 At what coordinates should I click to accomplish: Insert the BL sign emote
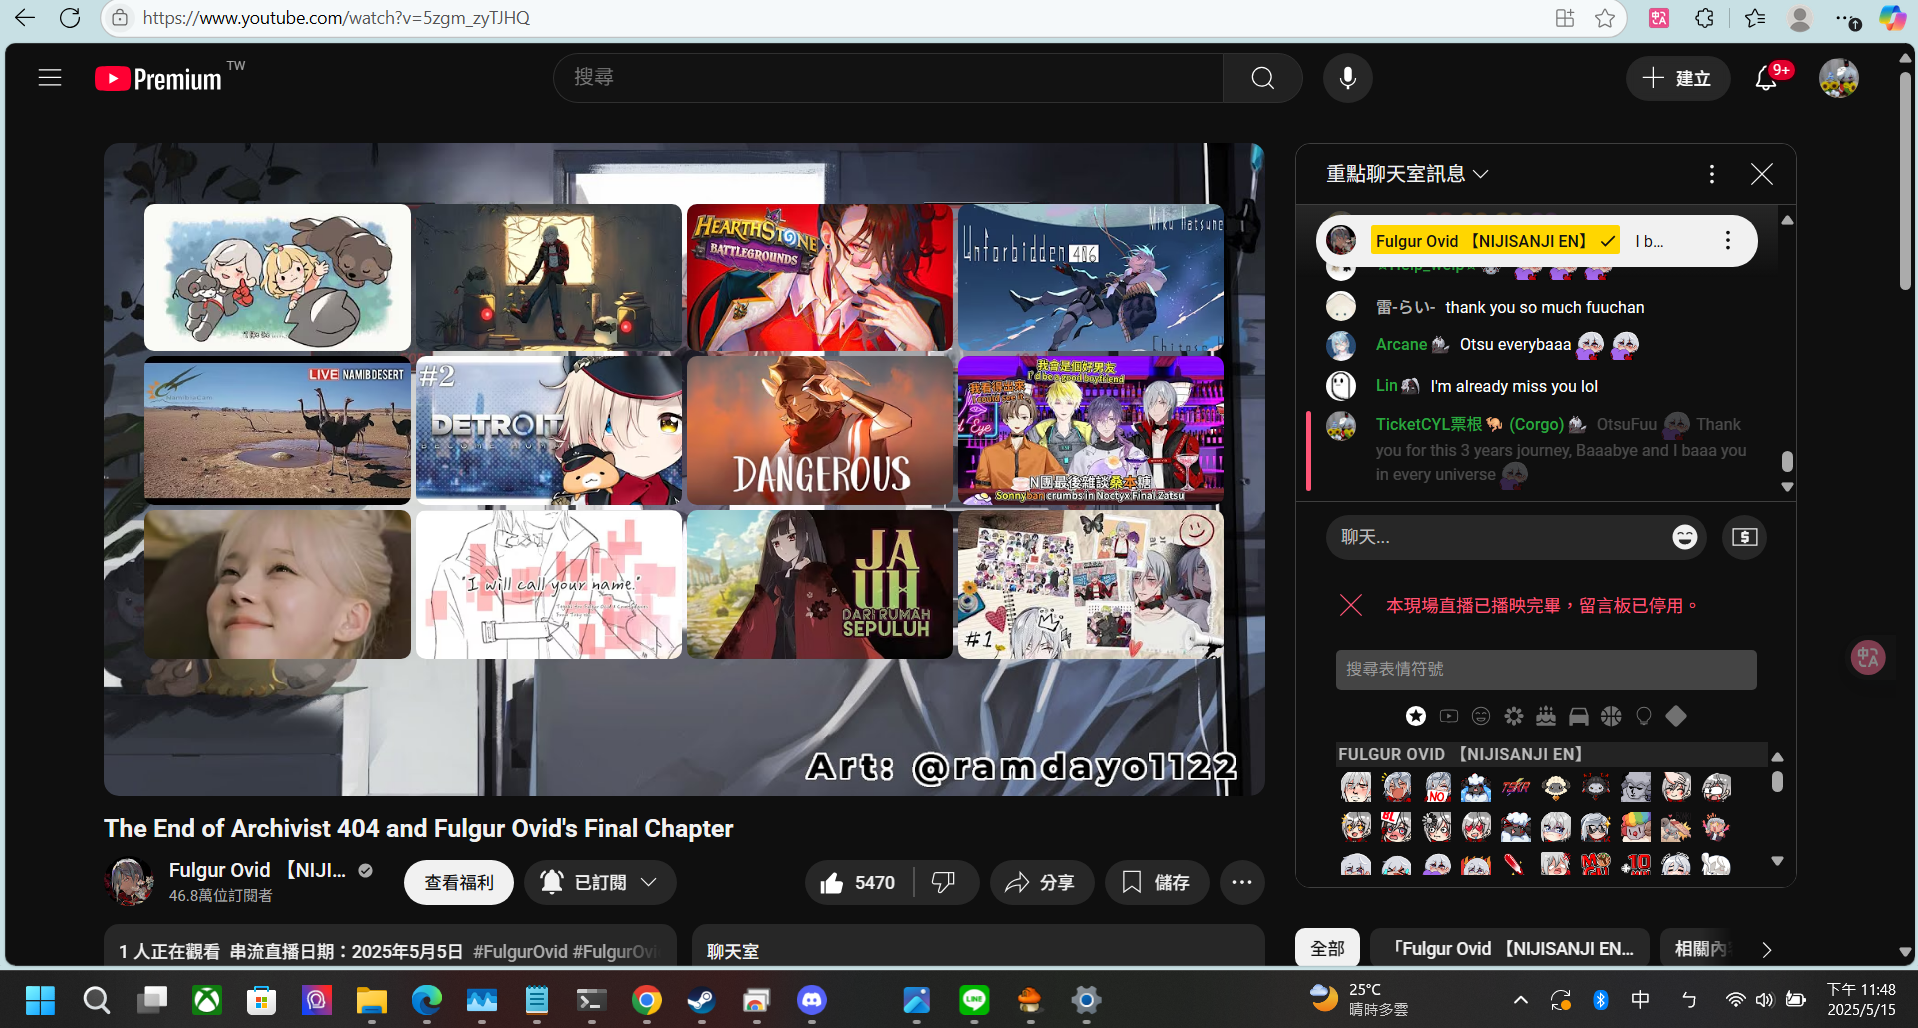pos(1396,827)
